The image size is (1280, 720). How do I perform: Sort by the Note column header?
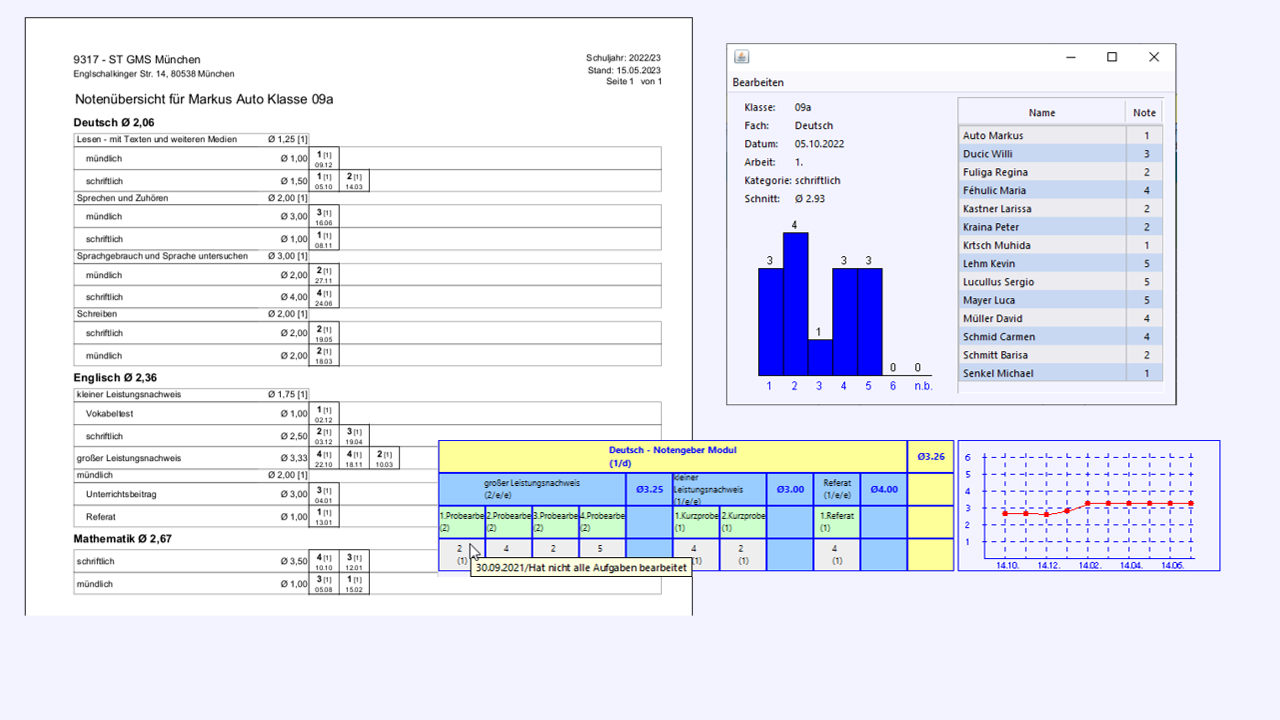[x=1145, y=113]
